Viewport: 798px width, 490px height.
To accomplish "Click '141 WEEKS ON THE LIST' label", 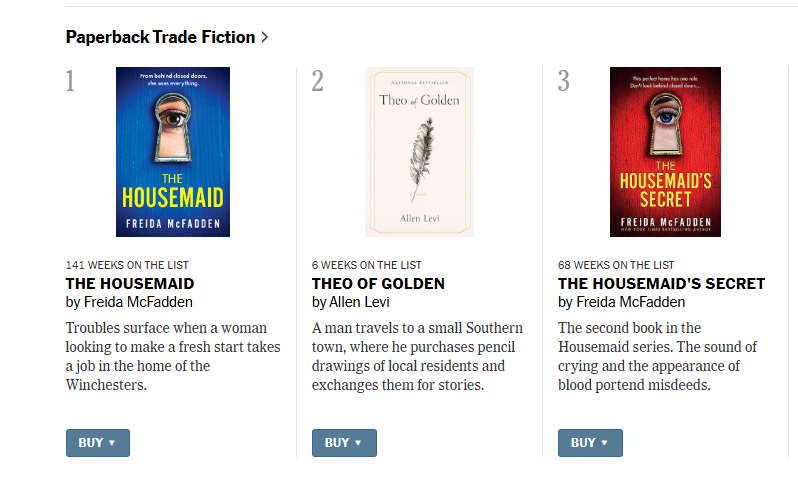I will click(x=127, y=265).
